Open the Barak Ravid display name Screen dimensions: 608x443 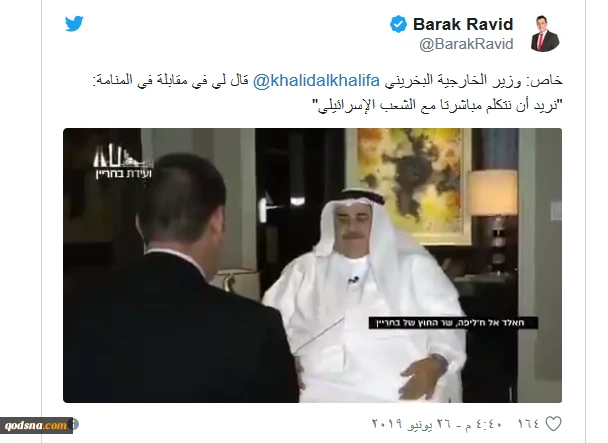tap(463, 24)
